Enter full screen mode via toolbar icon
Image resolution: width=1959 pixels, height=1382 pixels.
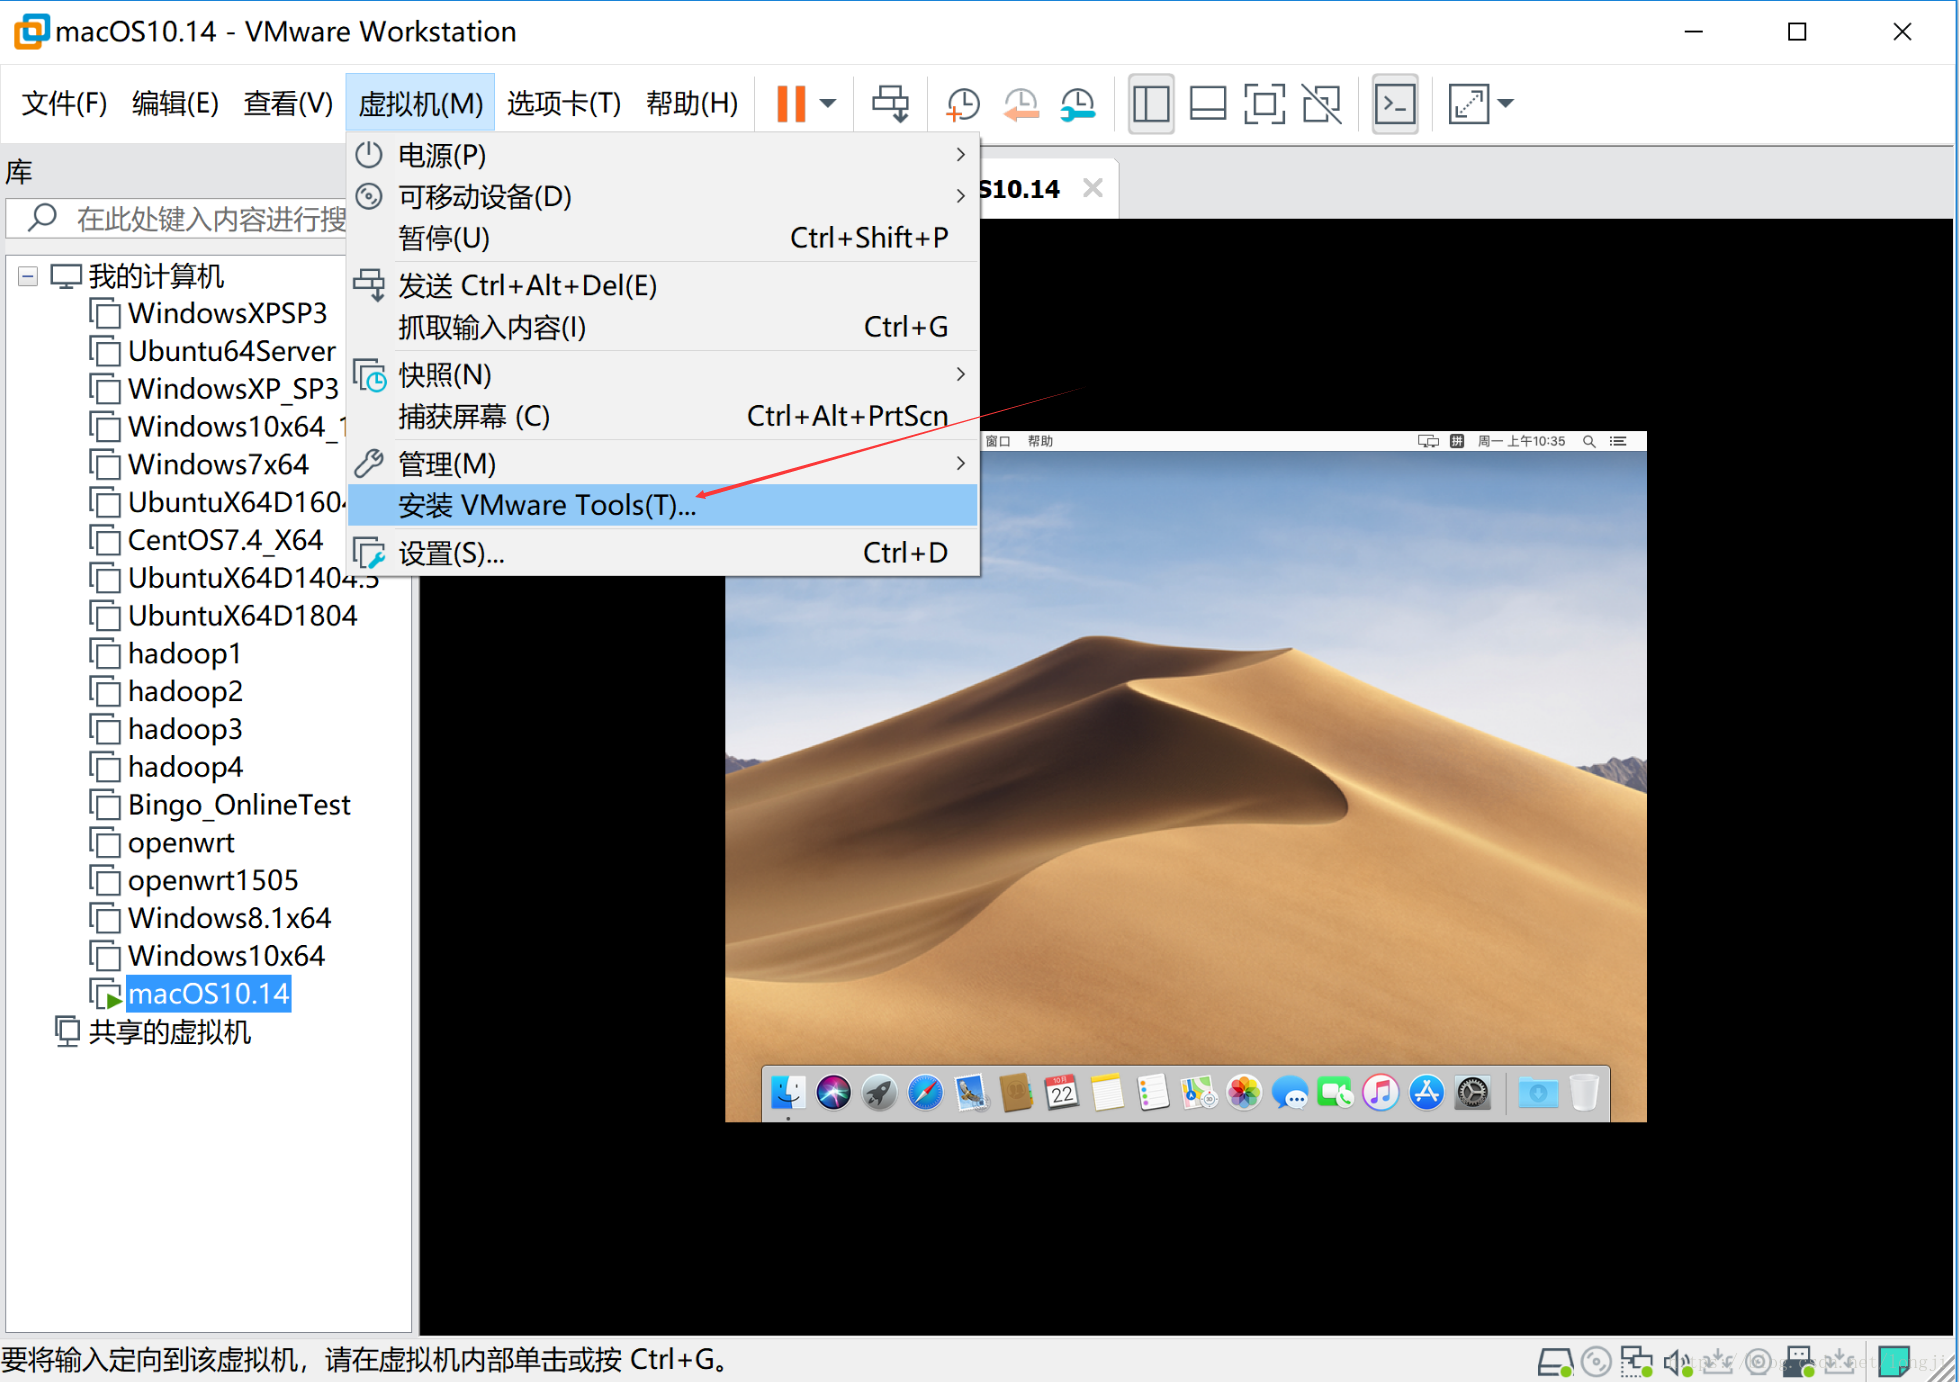tap(1265, 103)
